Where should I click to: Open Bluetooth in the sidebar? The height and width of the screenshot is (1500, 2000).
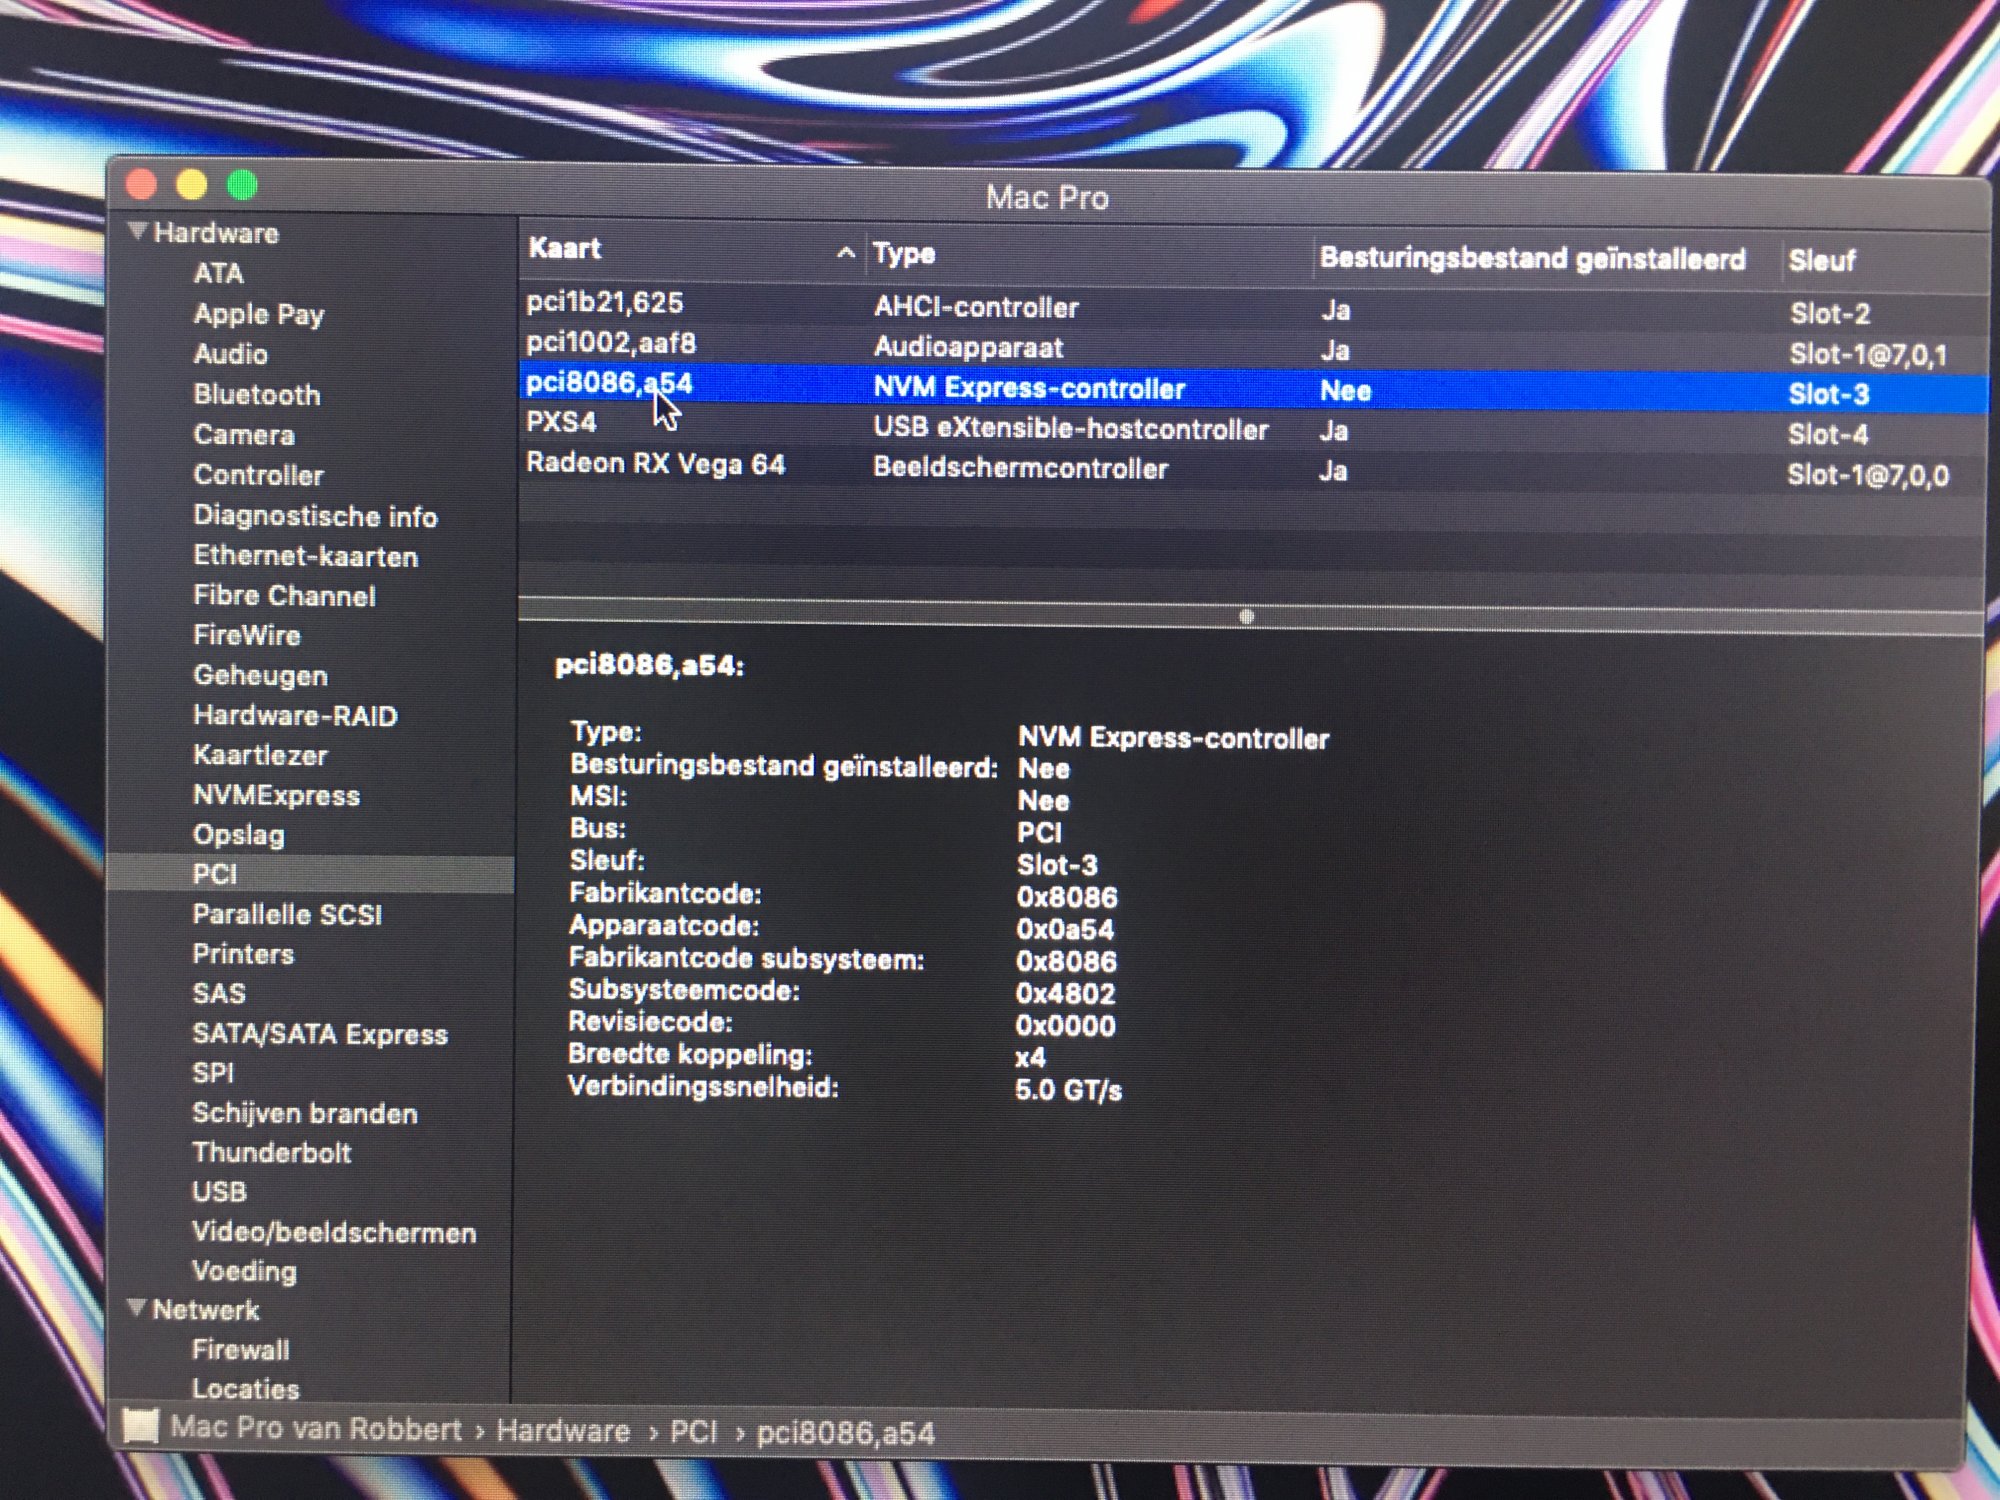(x=257, y=394)
